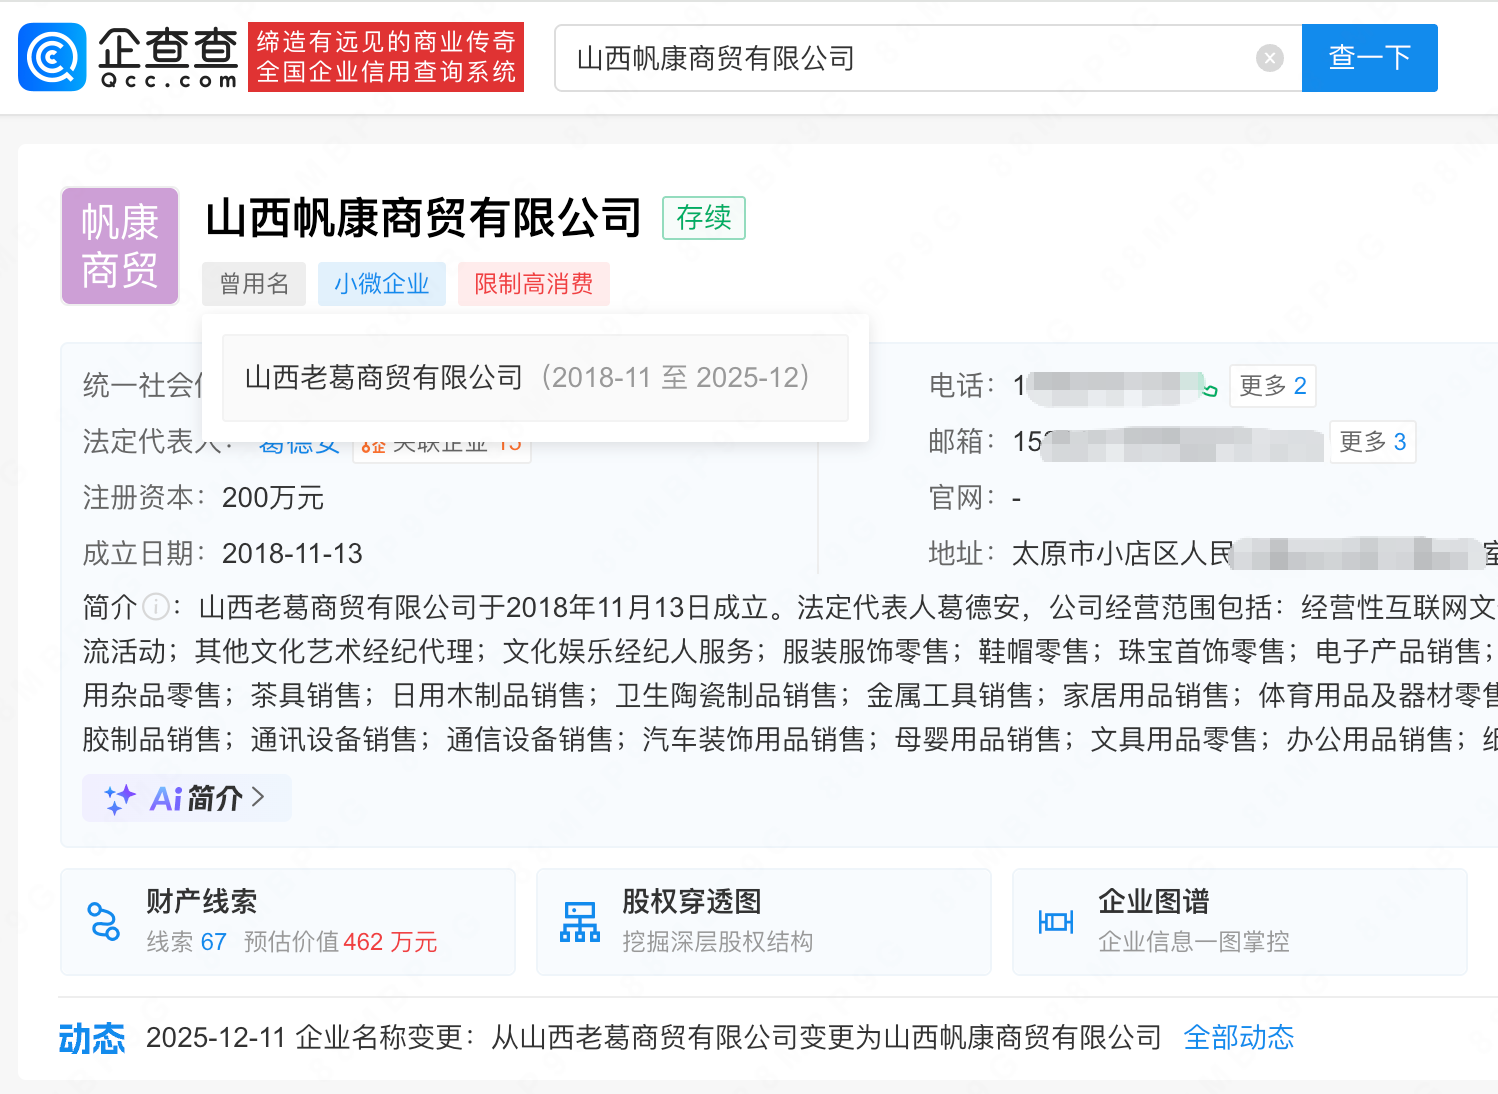Click the 财产线索 node icon
Viewport: 1498px width, 1094px height.
pos(104,921)
